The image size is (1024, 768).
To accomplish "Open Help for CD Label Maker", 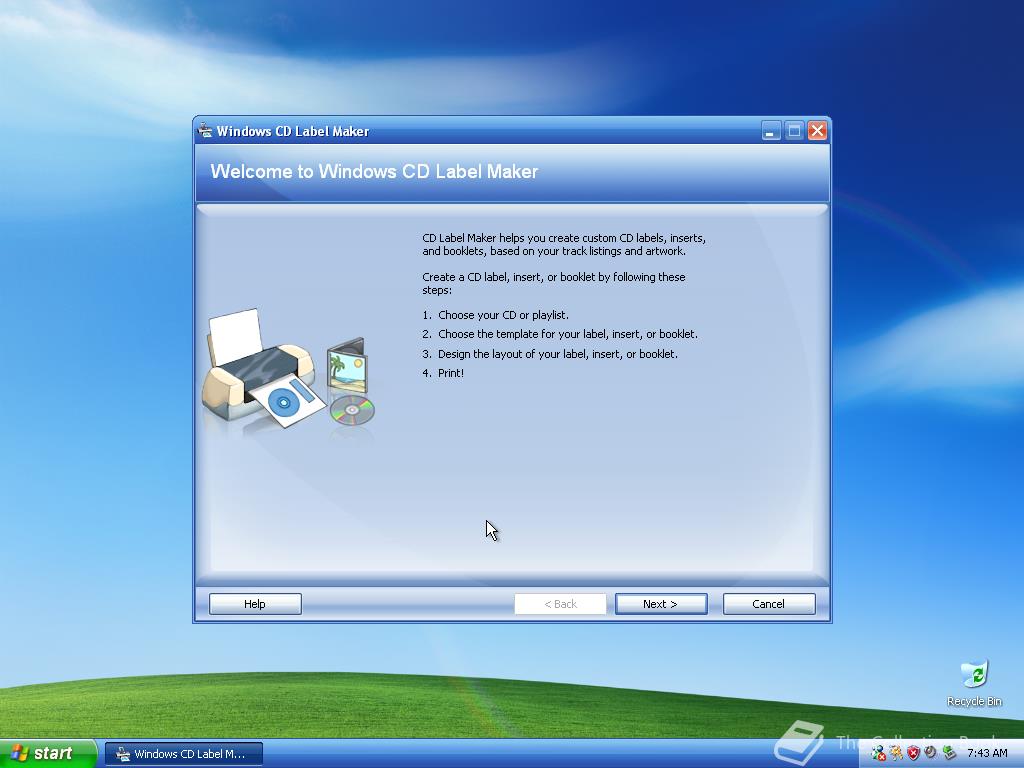I will point(255,604).
